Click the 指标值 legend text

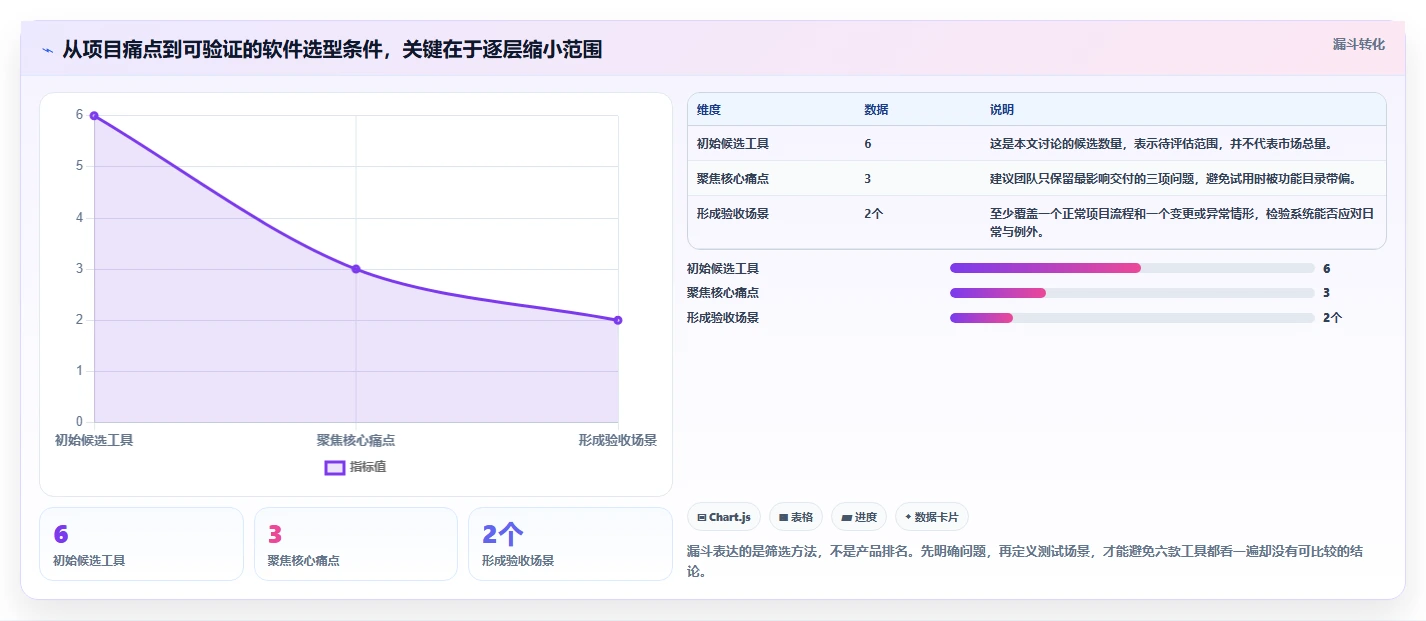(368, 467)
